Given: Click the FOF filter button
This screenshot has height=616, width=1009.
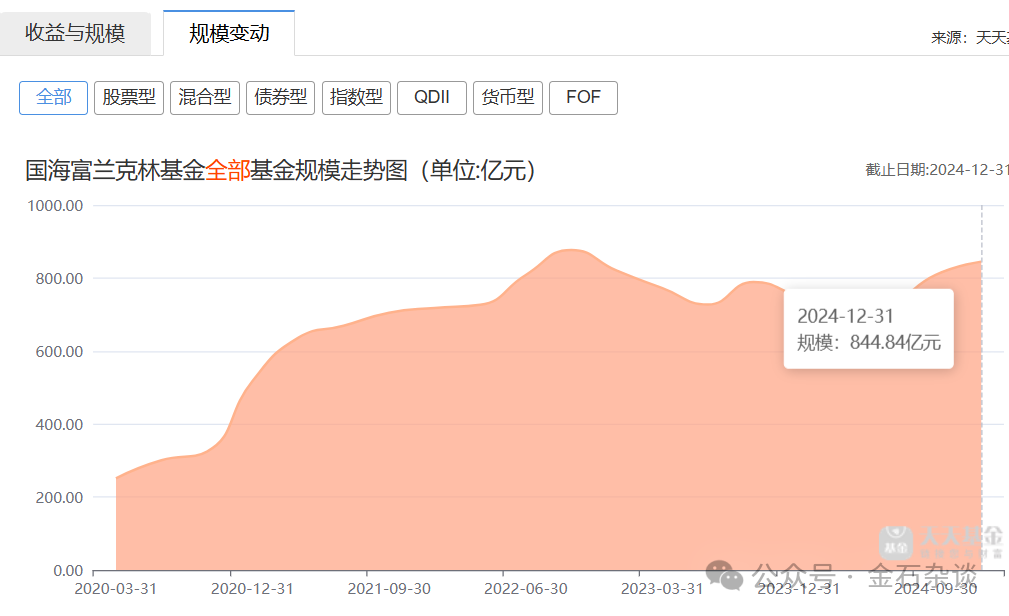Looking at the screenshot, I should tap(583, 97).
